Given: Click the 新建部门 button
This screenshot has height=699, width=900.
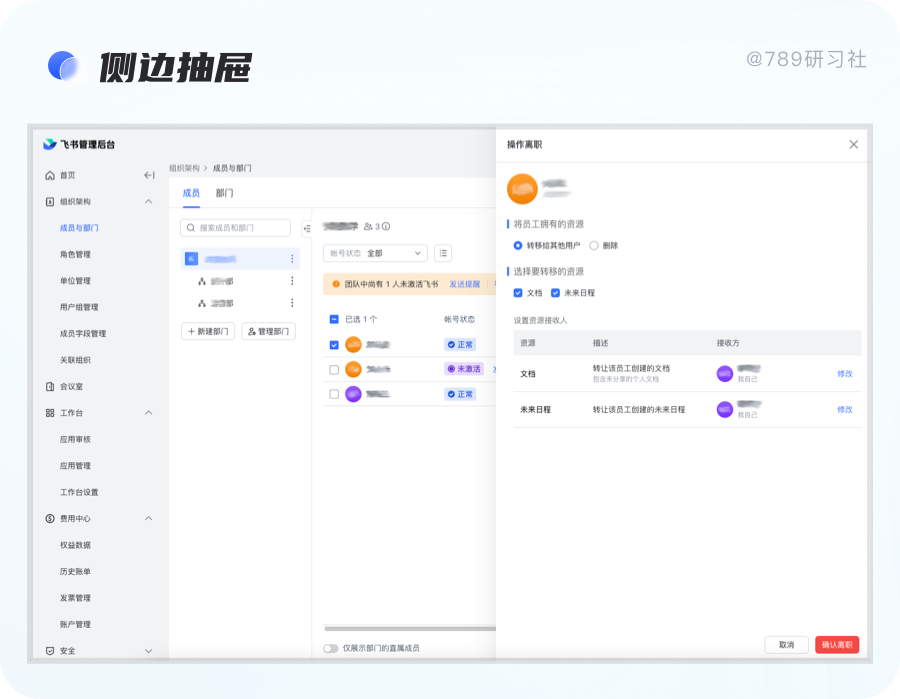Looking at the screenshot, I should (208, 331).
